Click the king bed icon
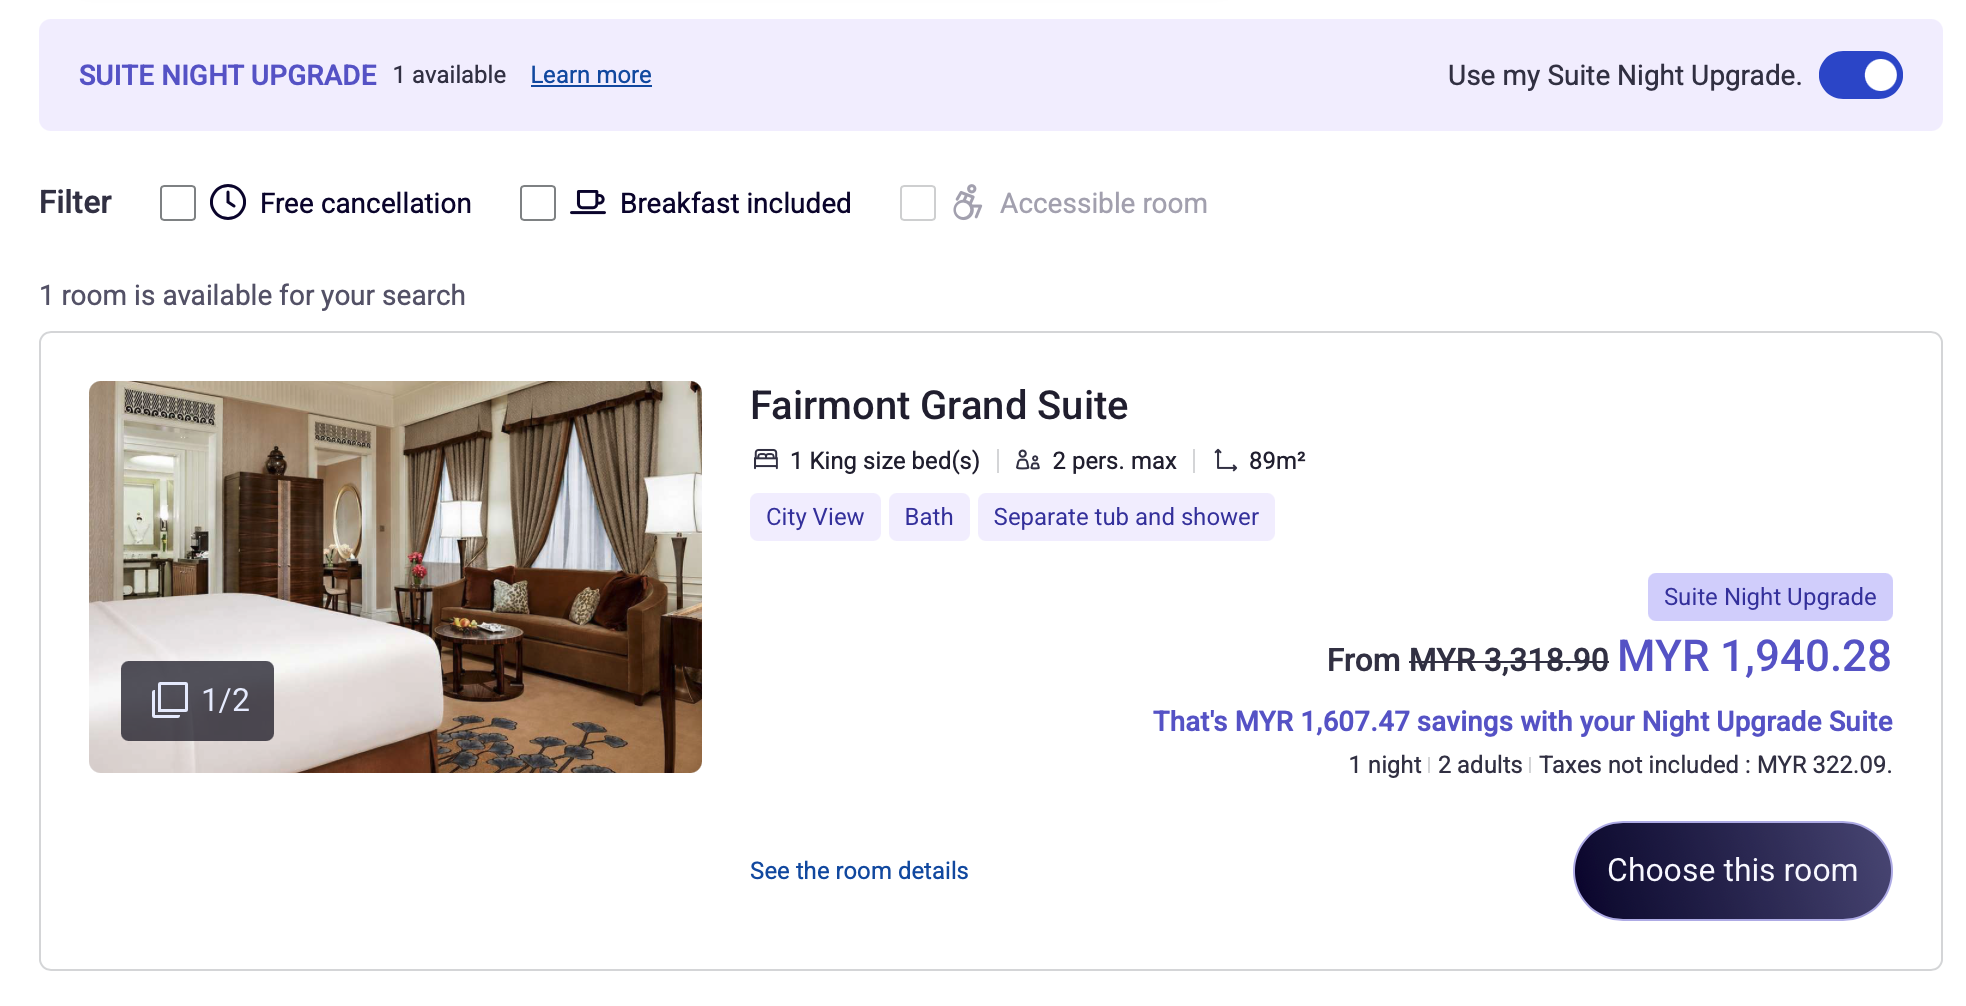1966x1006 pixels. tap(766, 460)
